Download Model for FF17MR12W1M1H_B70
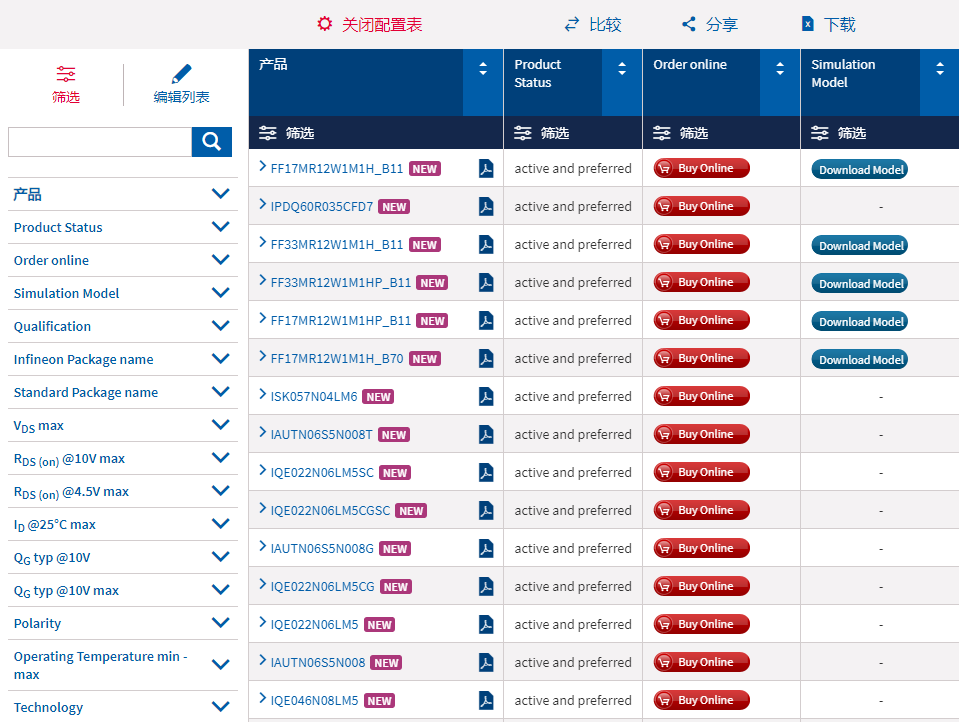The height and width of the screenshot is (722, 959). (859, 359)
